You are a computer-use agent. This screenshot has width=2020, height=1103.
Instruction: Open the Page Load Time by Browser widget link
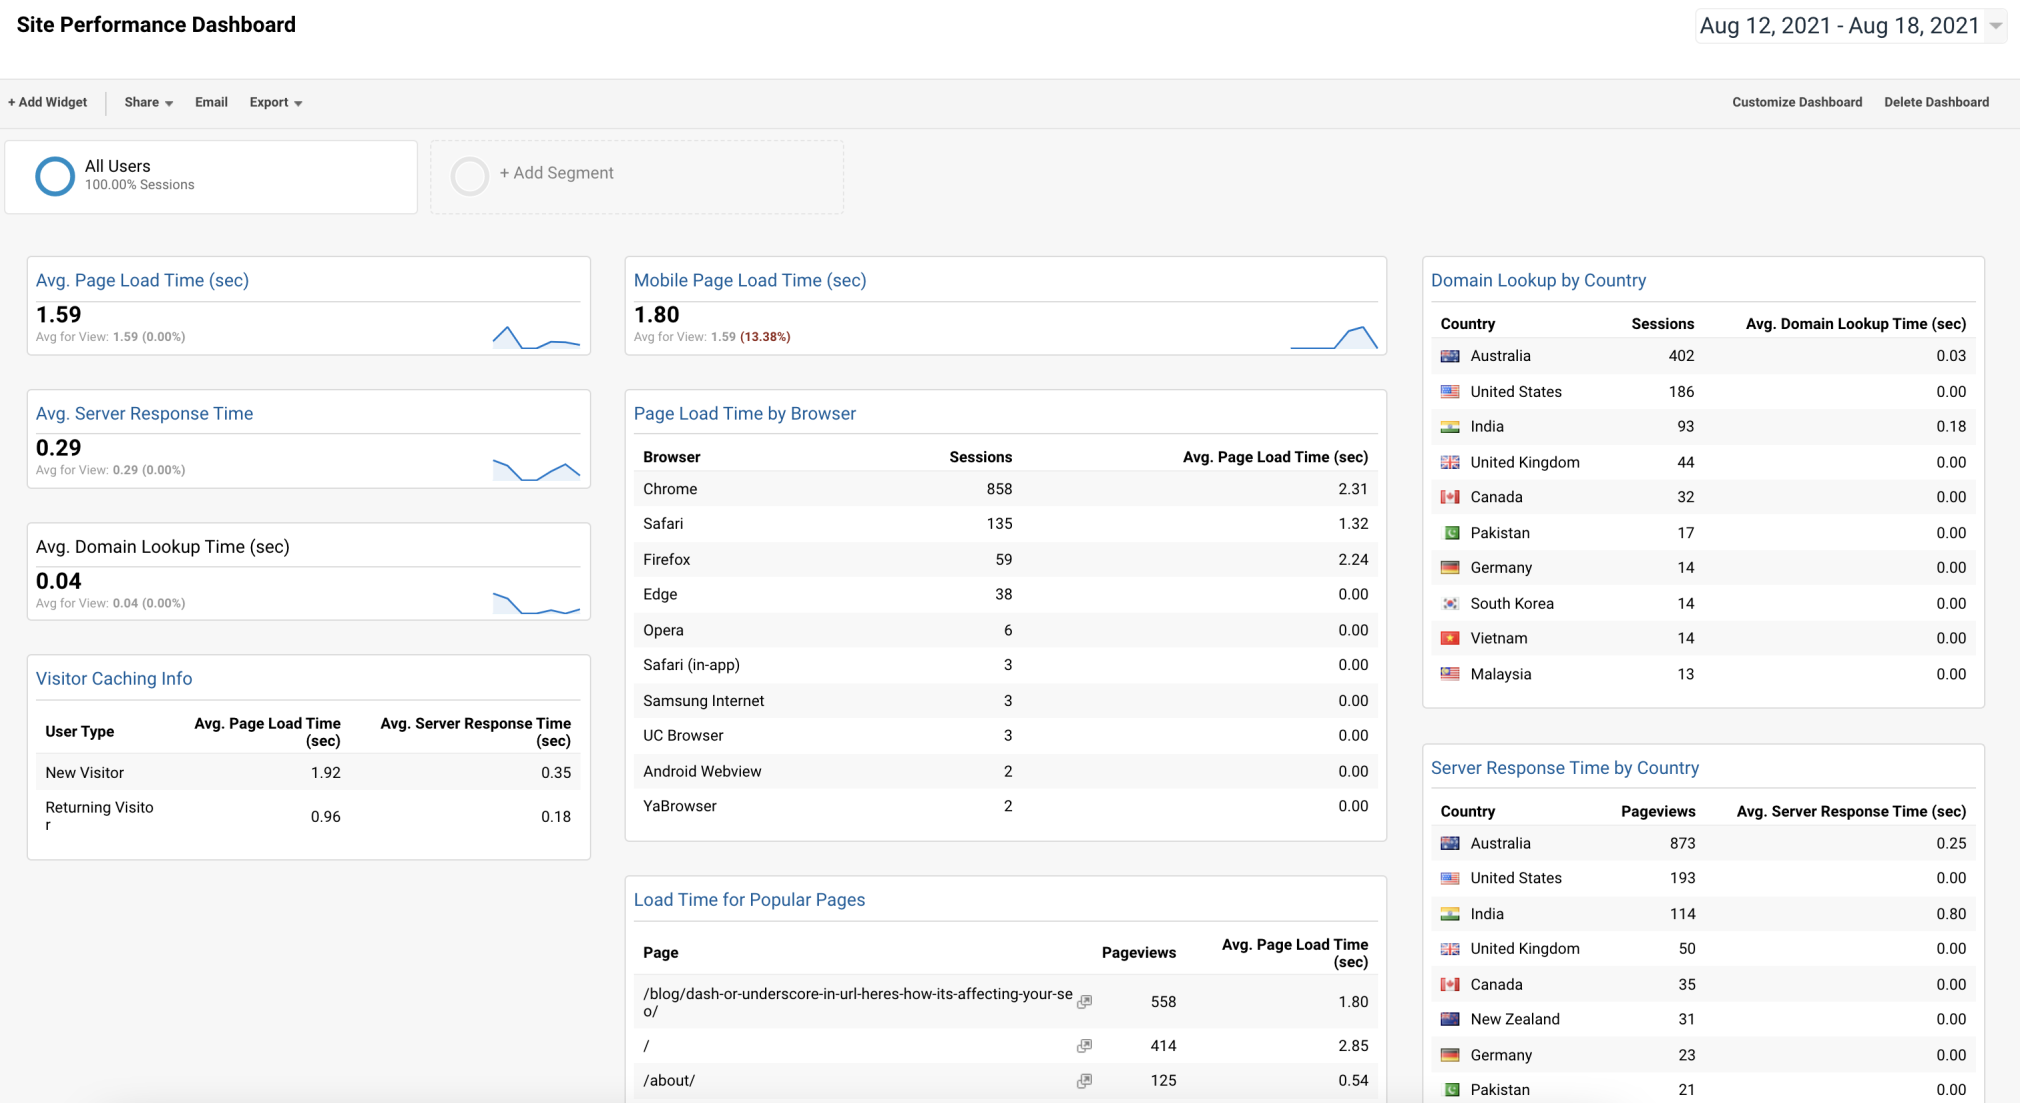pyautogui.click(x=744, y=413)
